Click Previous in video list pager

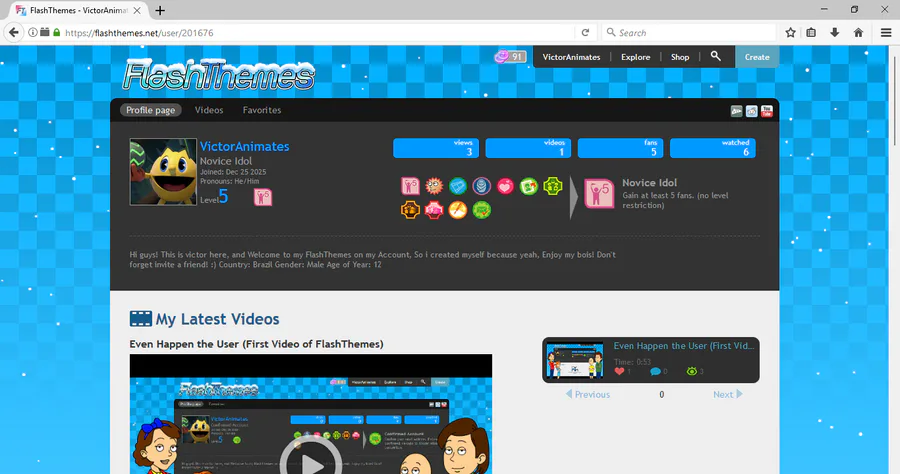(588, 394)
